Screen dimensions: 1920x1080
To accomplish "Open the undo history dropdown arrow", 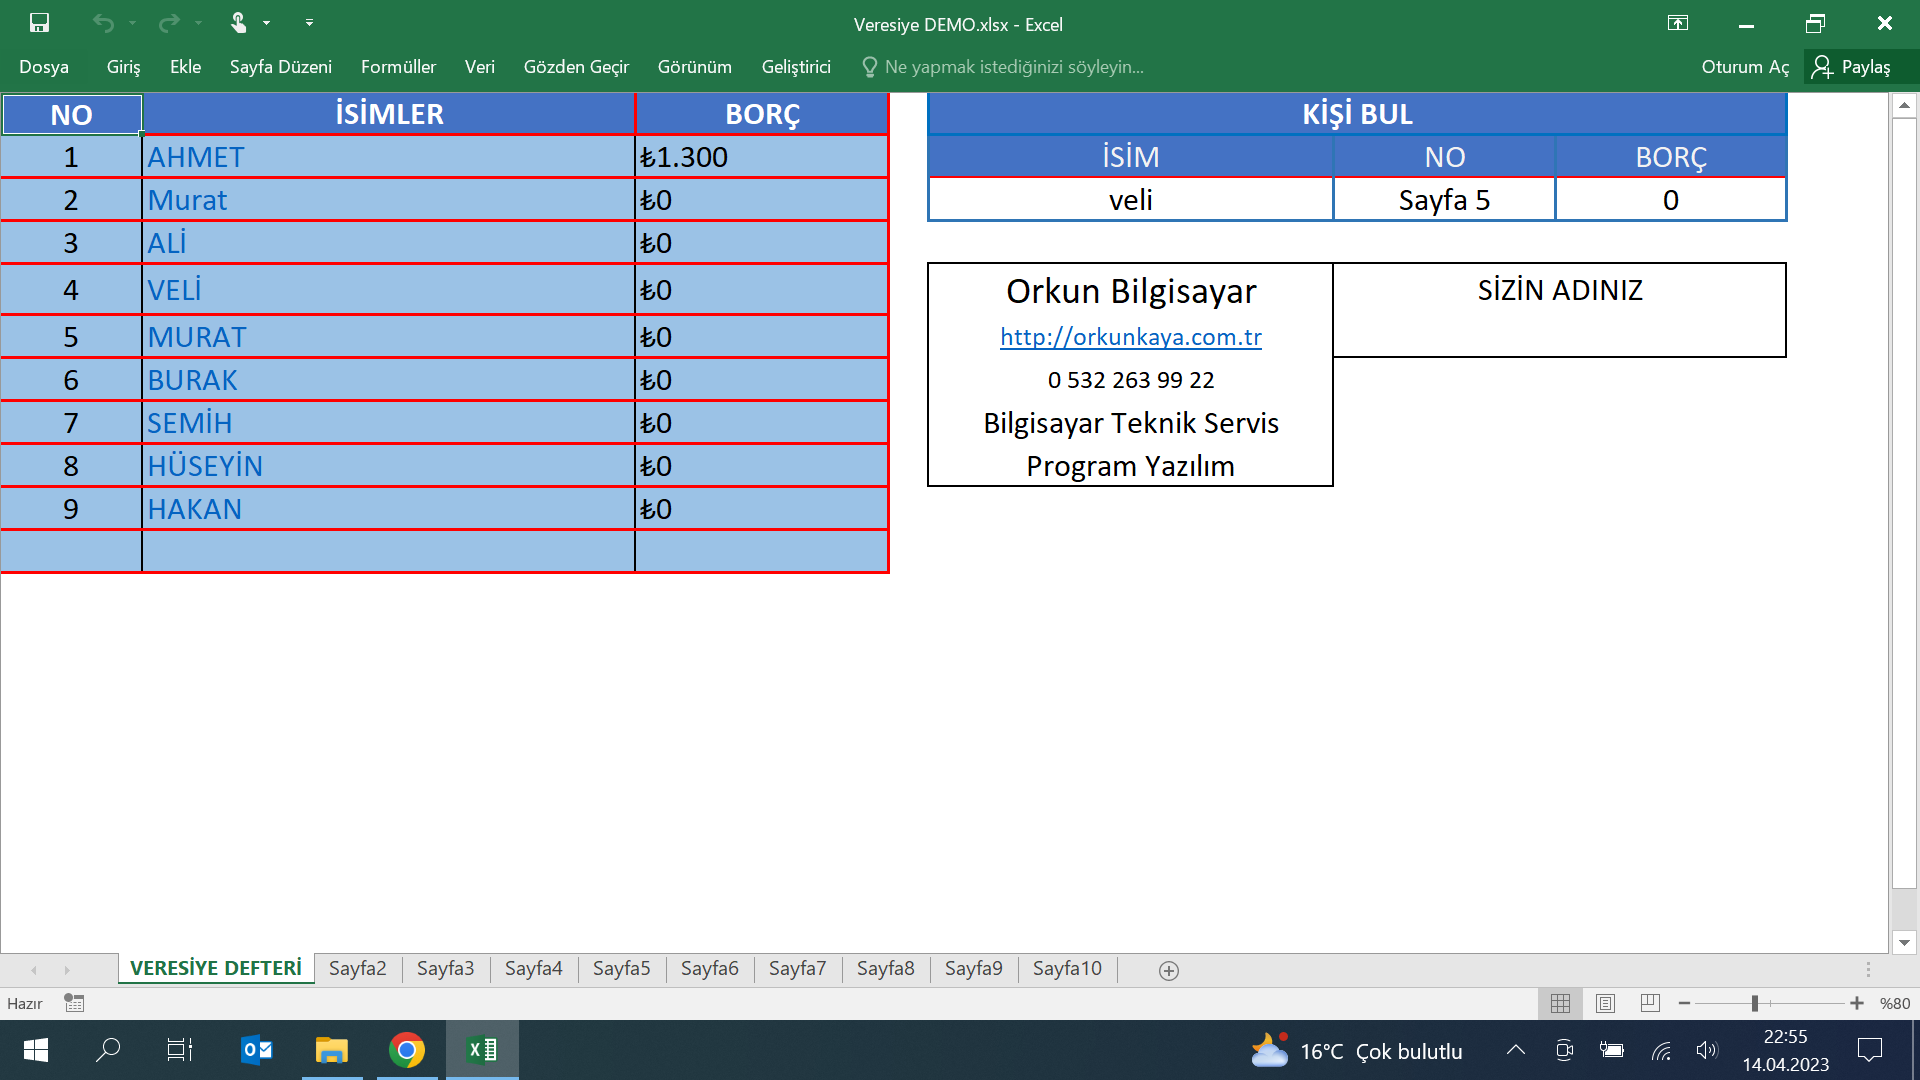I will [132, 22].
